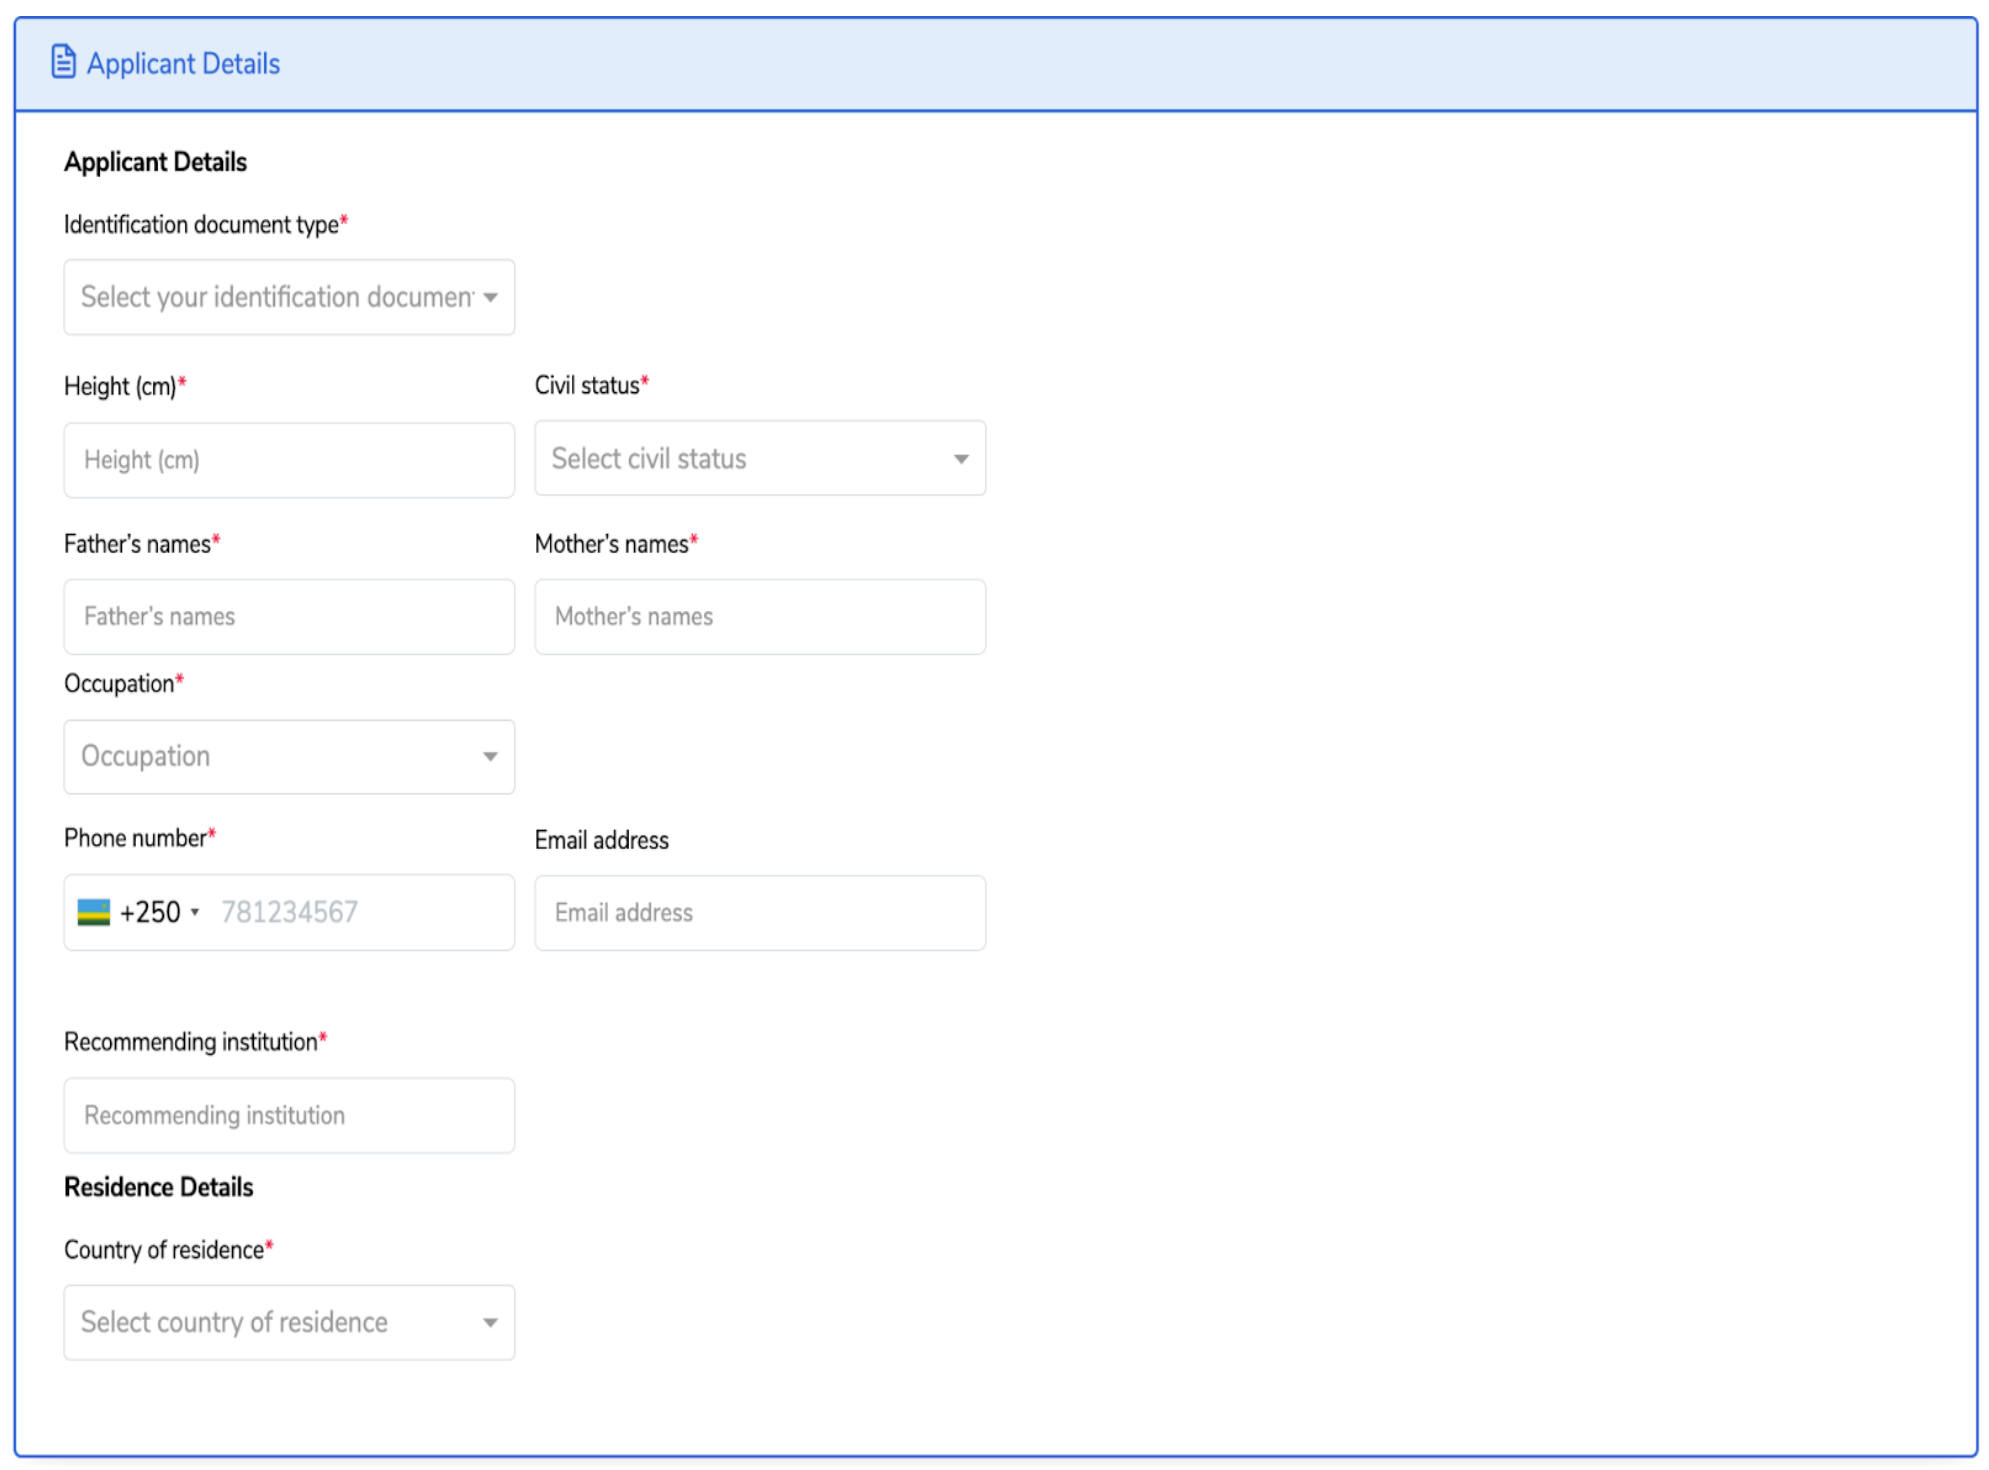Click the document icon beside Applicant Details

[63, 62]
